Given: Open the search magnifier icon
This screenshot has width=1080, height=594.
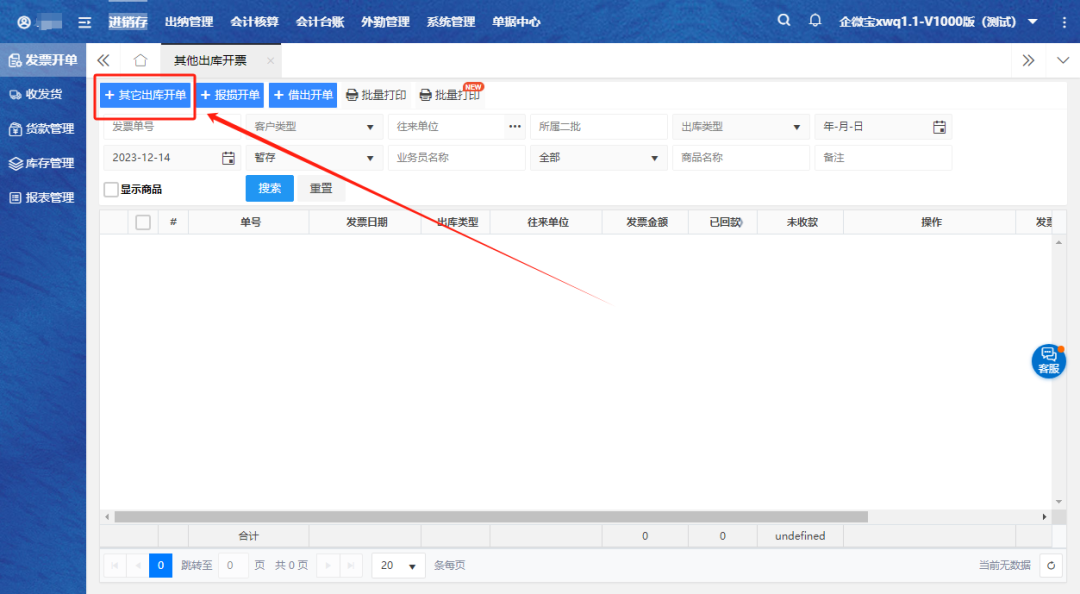Looking at the screenshot, I should (x=784, y=21).
